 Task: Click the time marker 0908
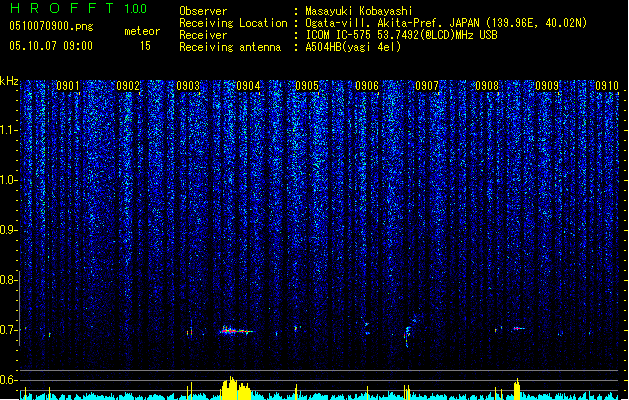click(487, 86)
